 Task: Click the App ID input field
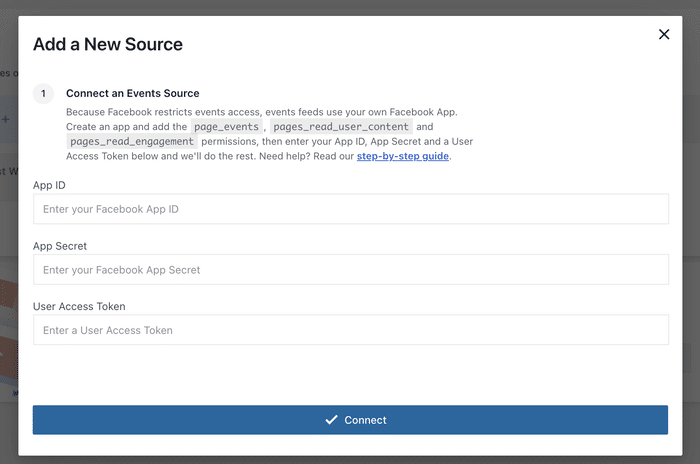pos(350,209)
